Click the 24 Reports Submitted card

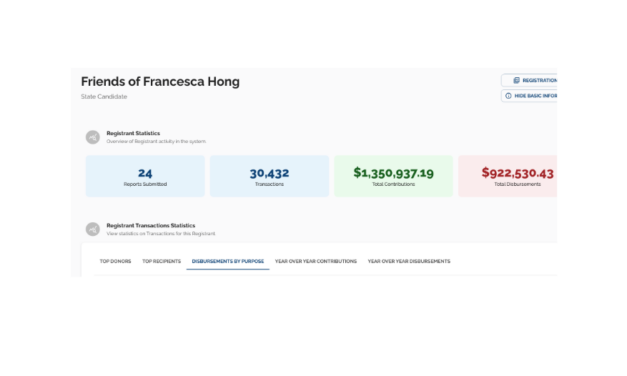click(145, 176)
